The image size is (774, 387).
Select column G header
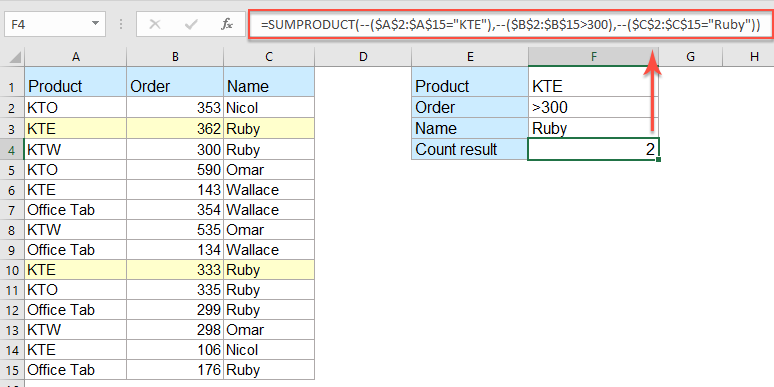click(x=690, y=57)
